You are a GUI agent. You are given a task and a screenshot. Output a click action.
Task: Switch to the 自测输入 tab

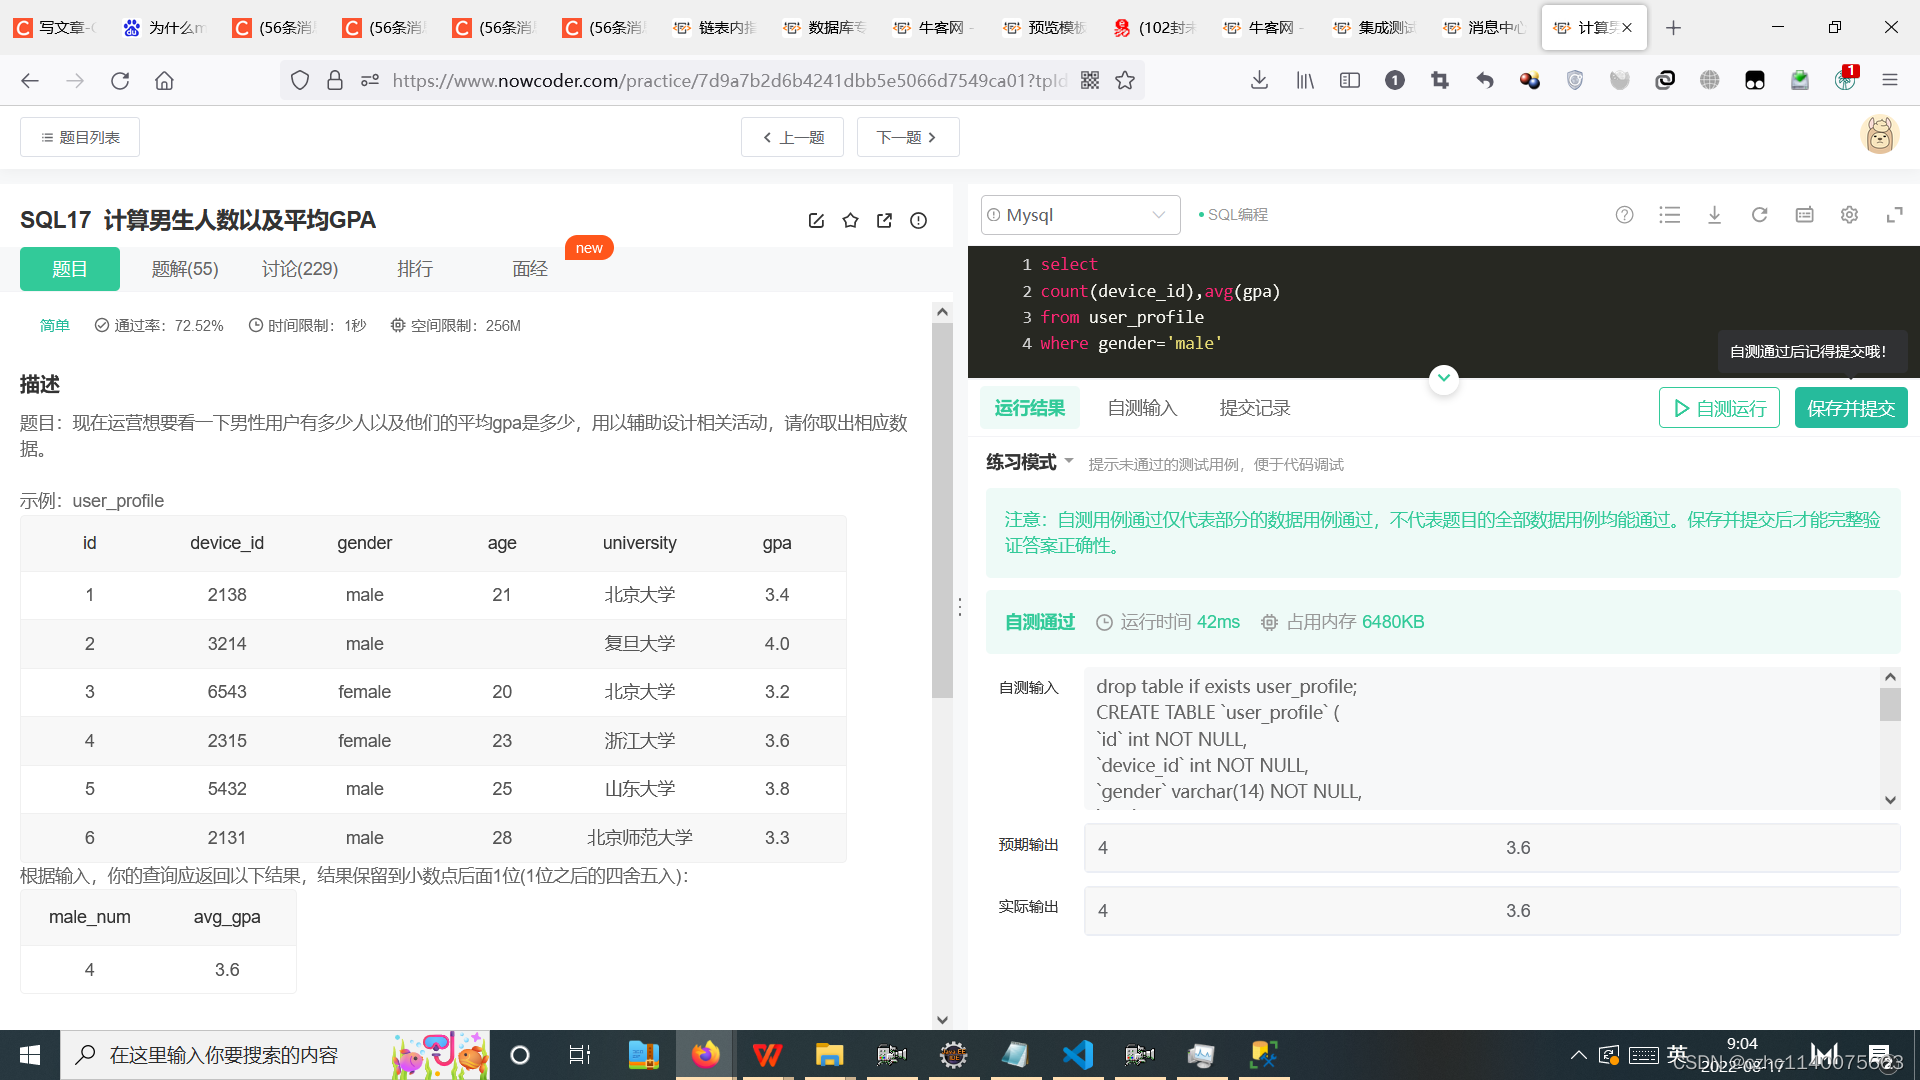click(x=1142, y=407)
